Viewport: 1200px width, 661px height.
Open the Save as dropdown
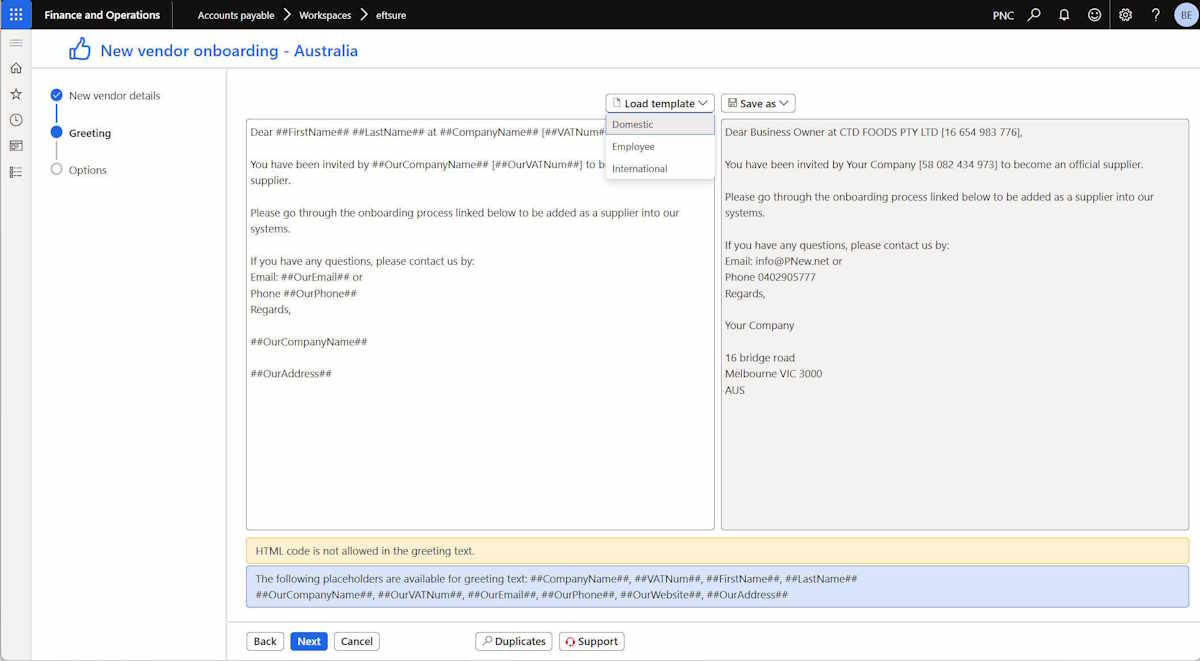click(x=758, y=103)
